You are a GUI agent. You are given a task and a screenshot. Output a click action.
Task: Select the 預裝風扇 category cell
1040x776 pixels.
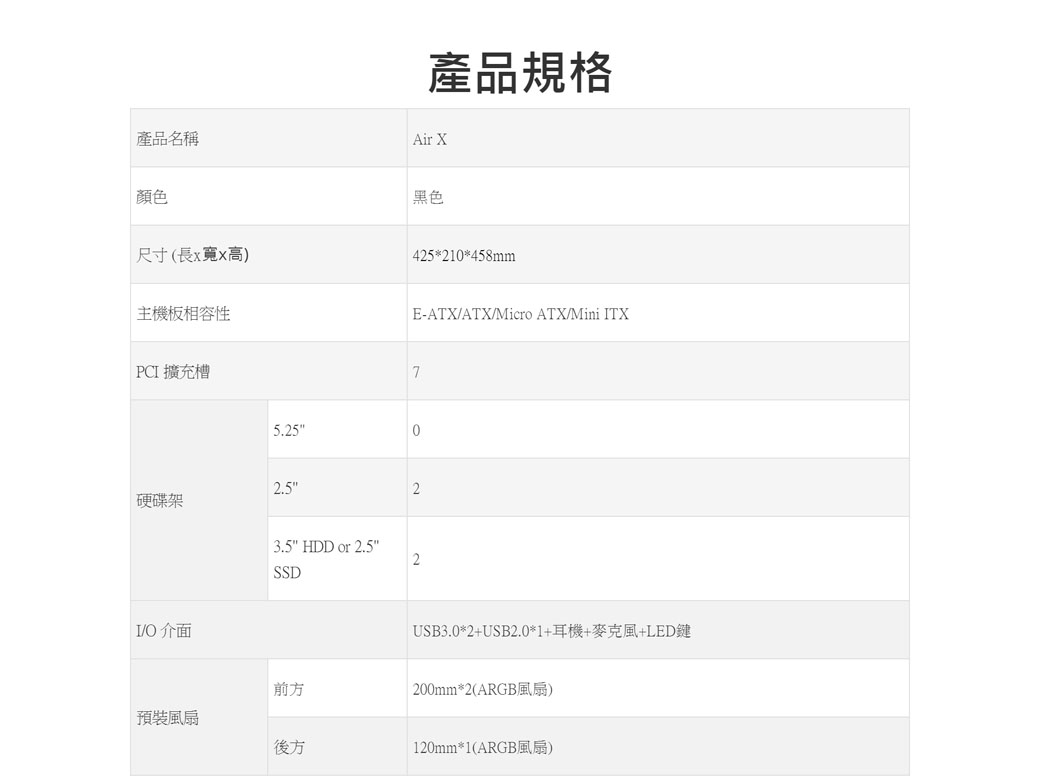point(168,718)
